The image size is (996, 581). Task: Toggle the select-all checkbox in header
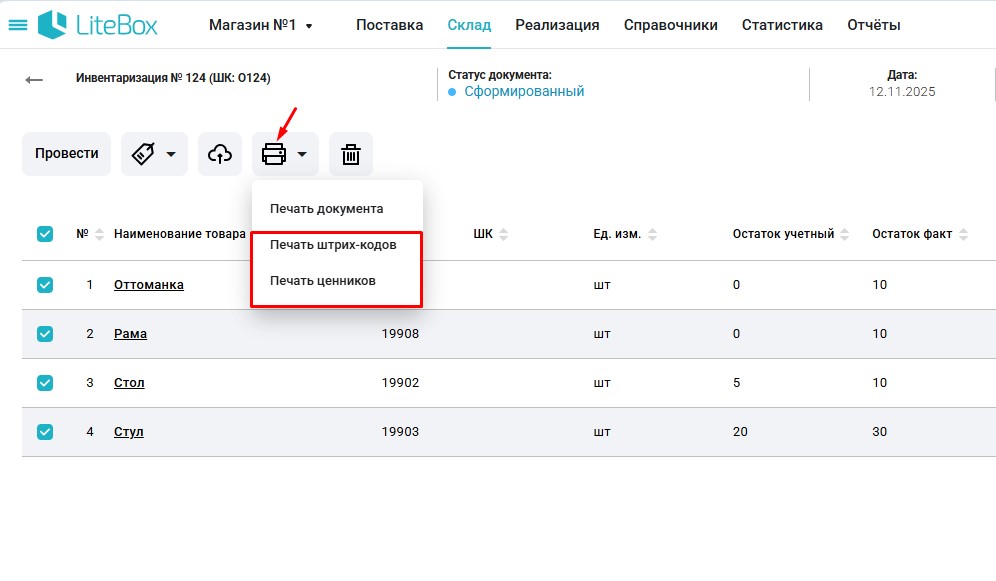coord(45,234)
